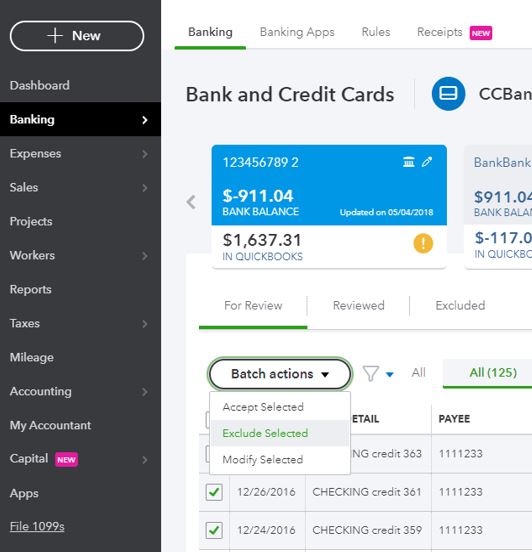
Task: Click the blue credit card icon beside CCBank
Action: [x=448, y=94]
